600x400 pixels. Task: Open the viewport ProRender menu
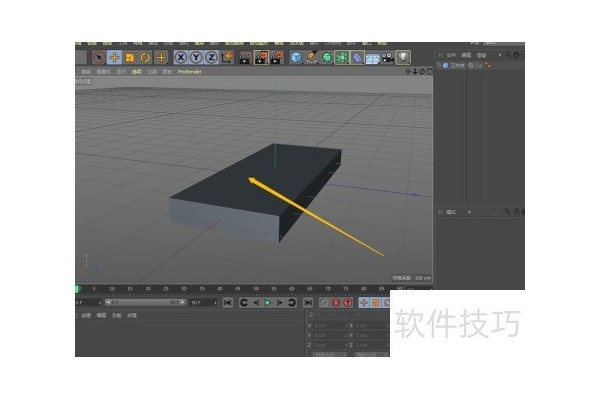click(189, 72)
